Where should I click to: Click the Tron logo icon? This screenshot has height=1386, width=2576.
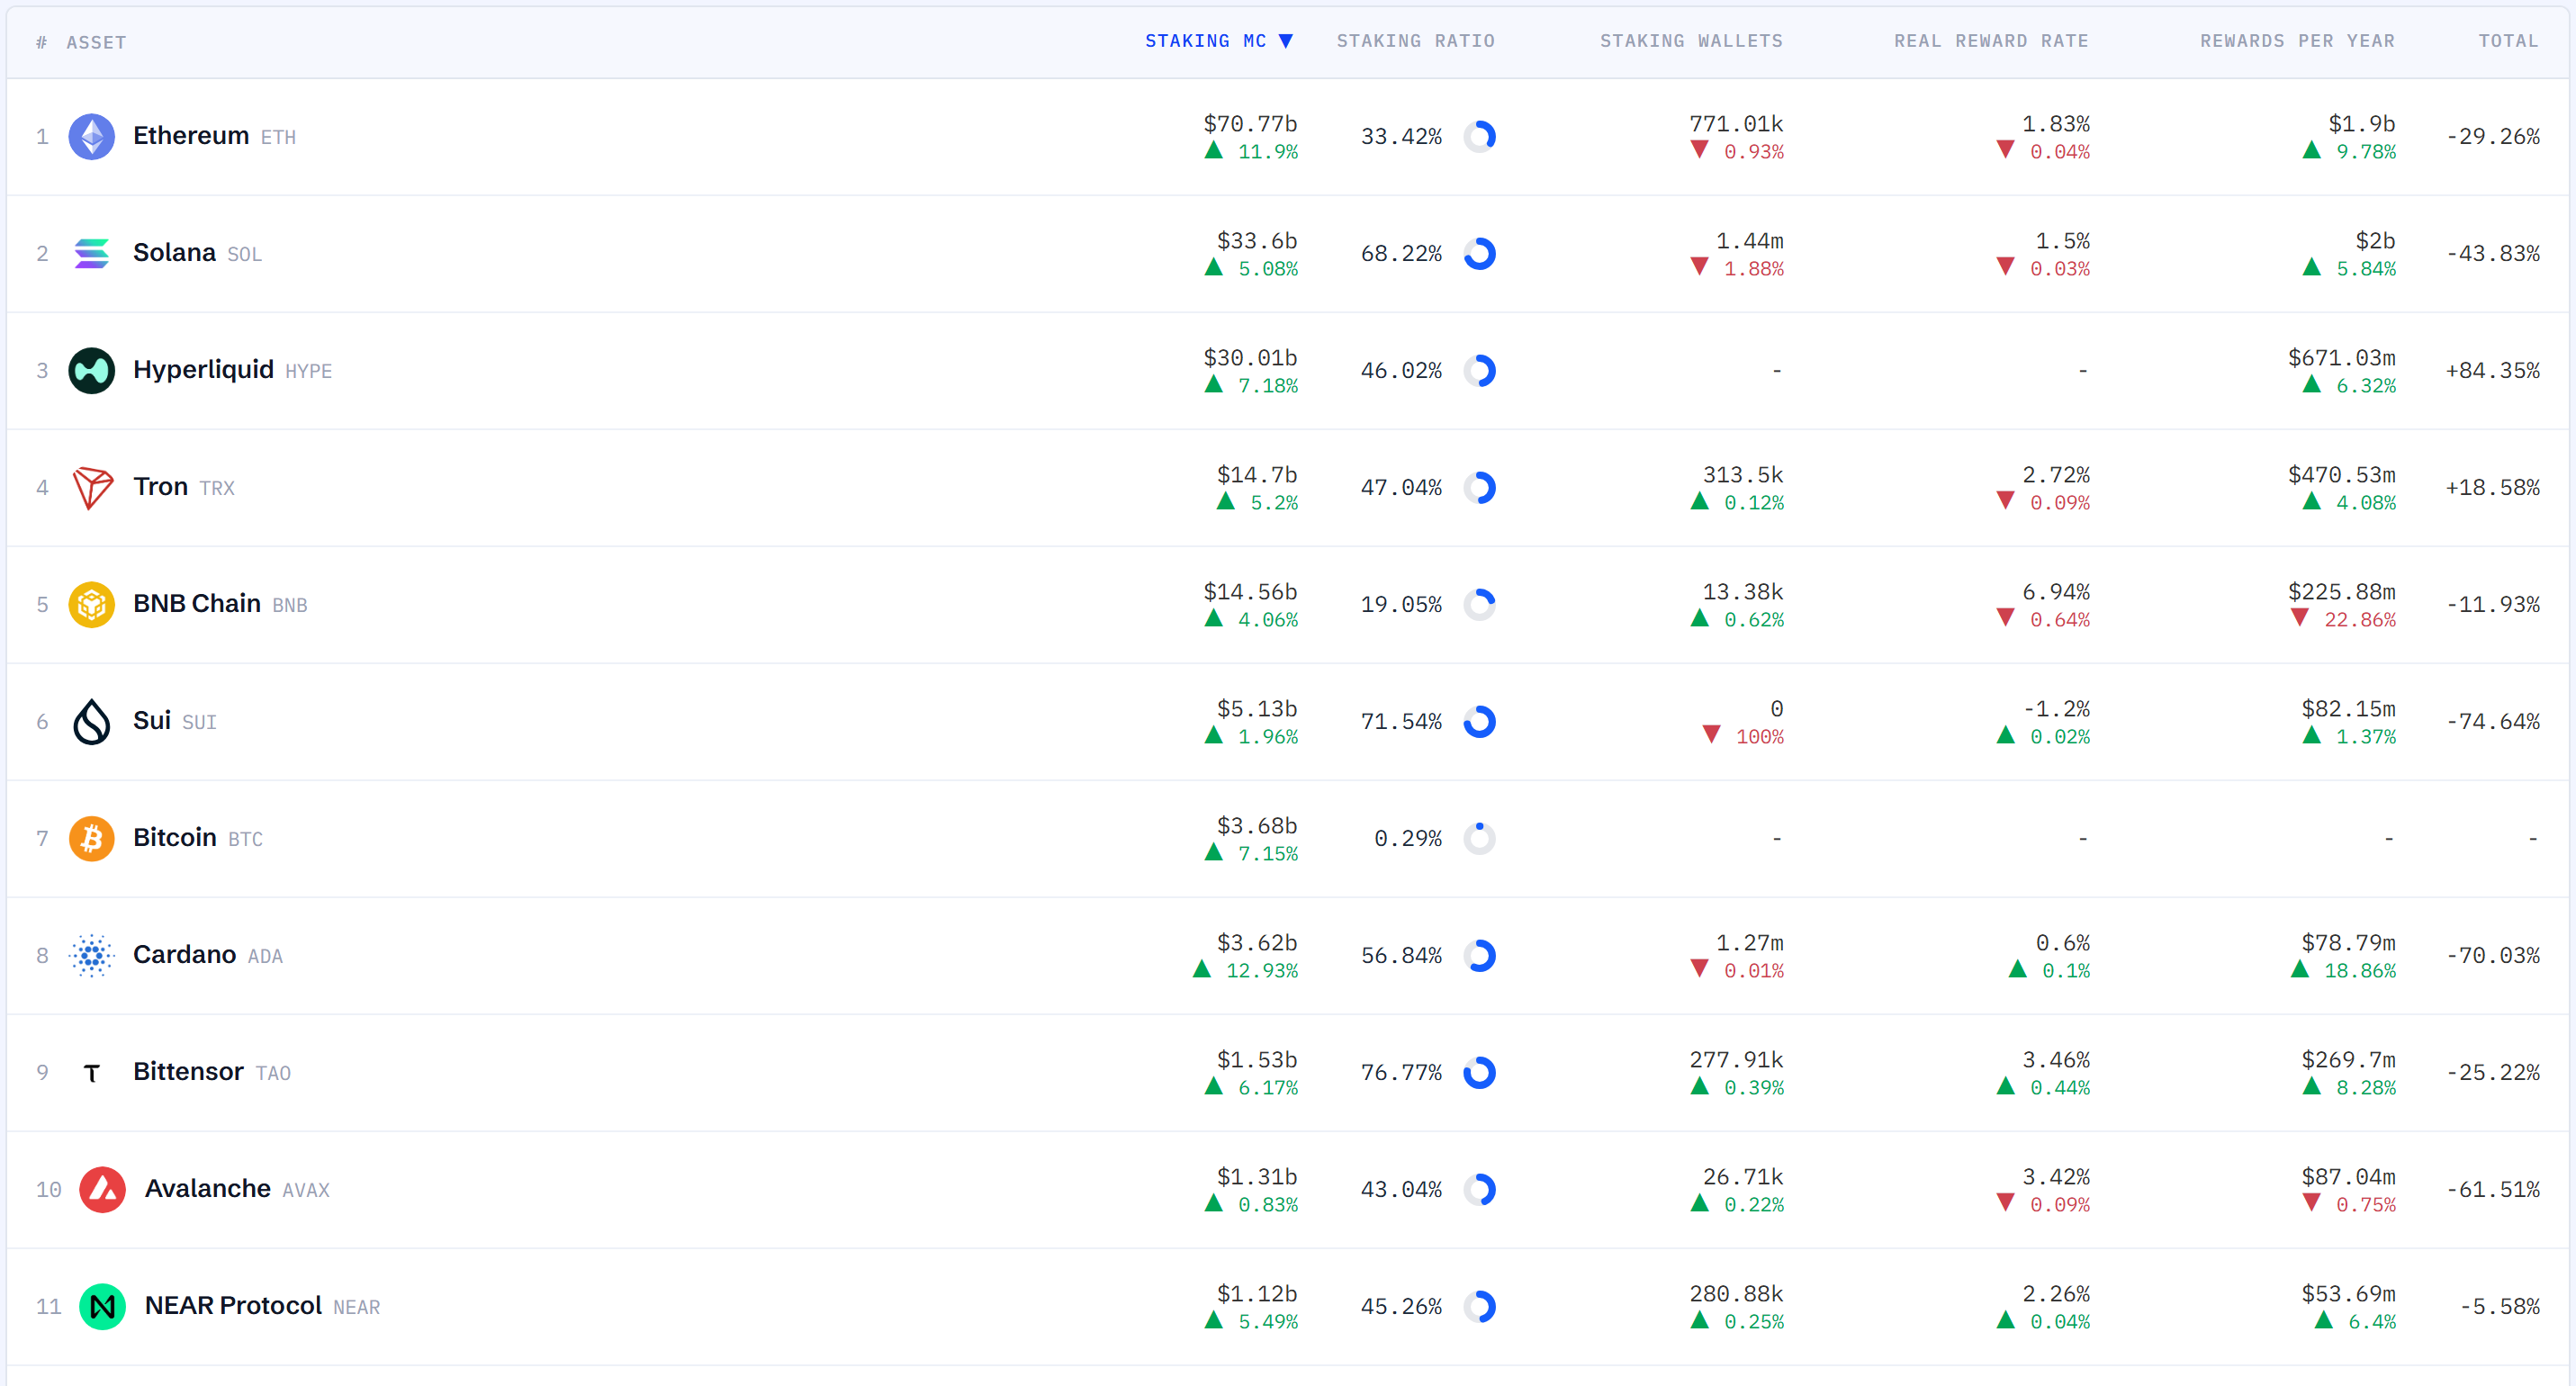click(91, 487)
